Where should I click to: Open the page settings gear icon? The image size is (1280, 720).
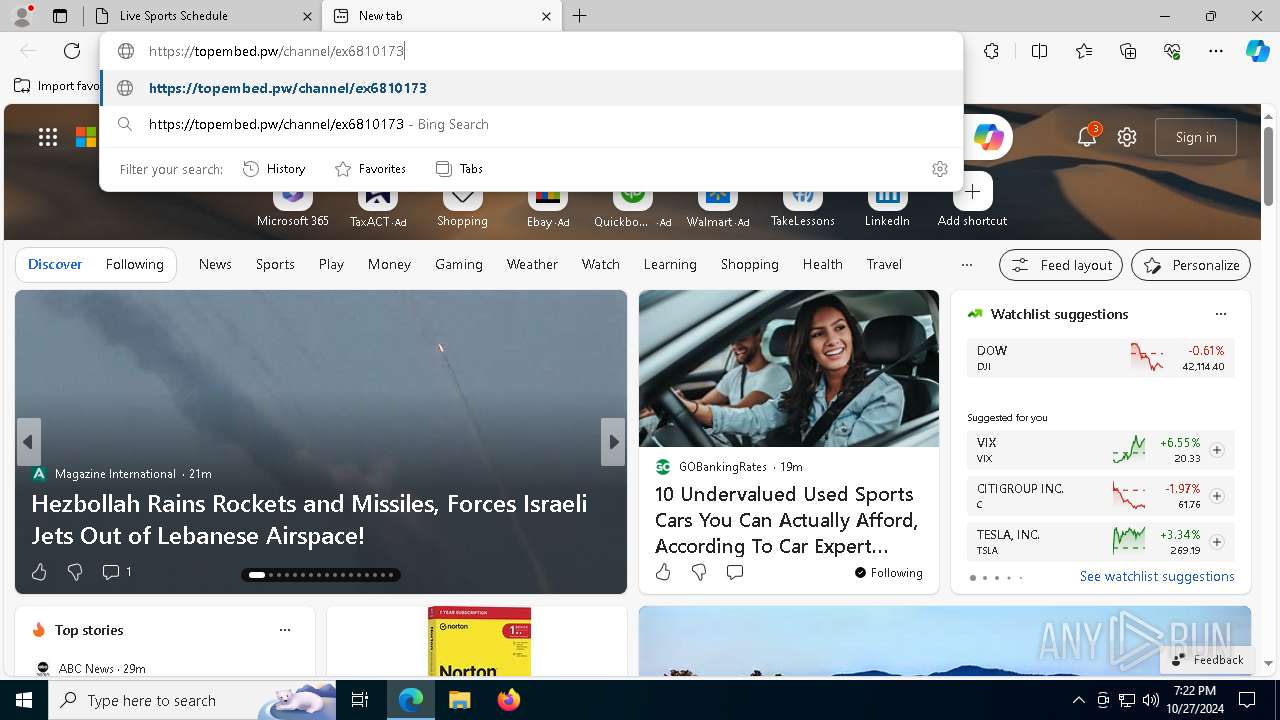click(1127, 137)
